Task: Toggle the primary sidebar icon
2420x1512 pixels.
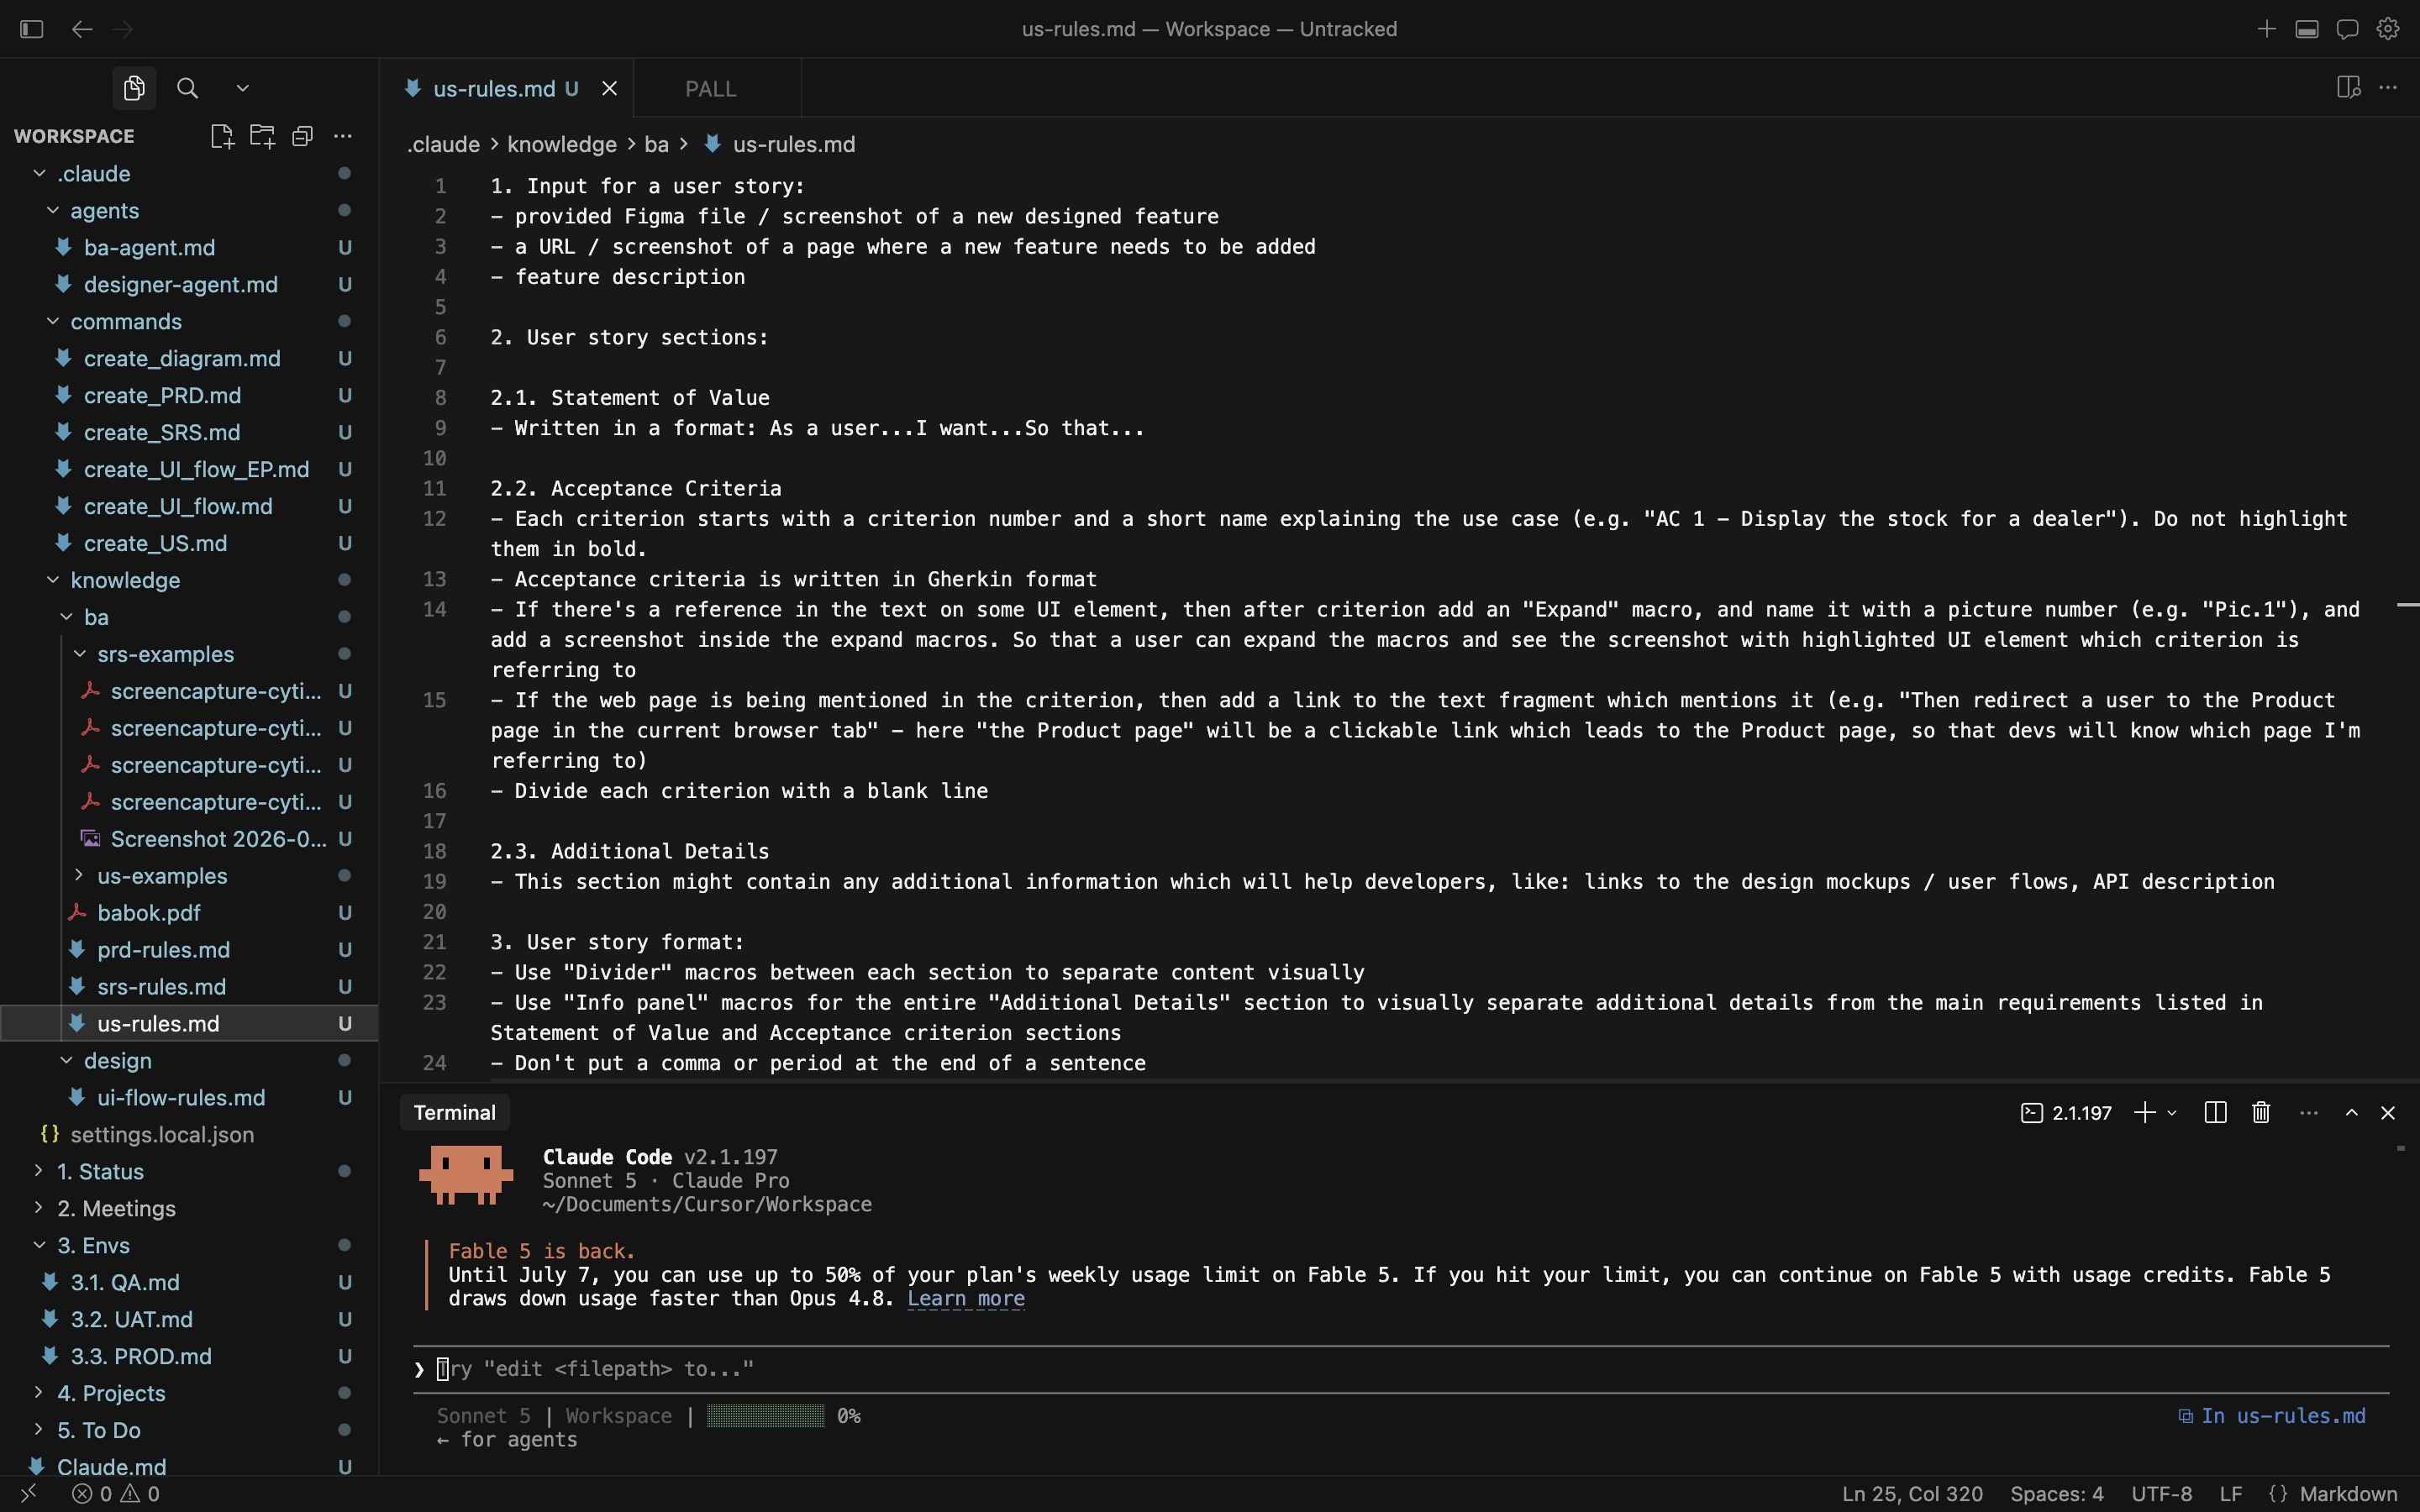Action: 32,29
